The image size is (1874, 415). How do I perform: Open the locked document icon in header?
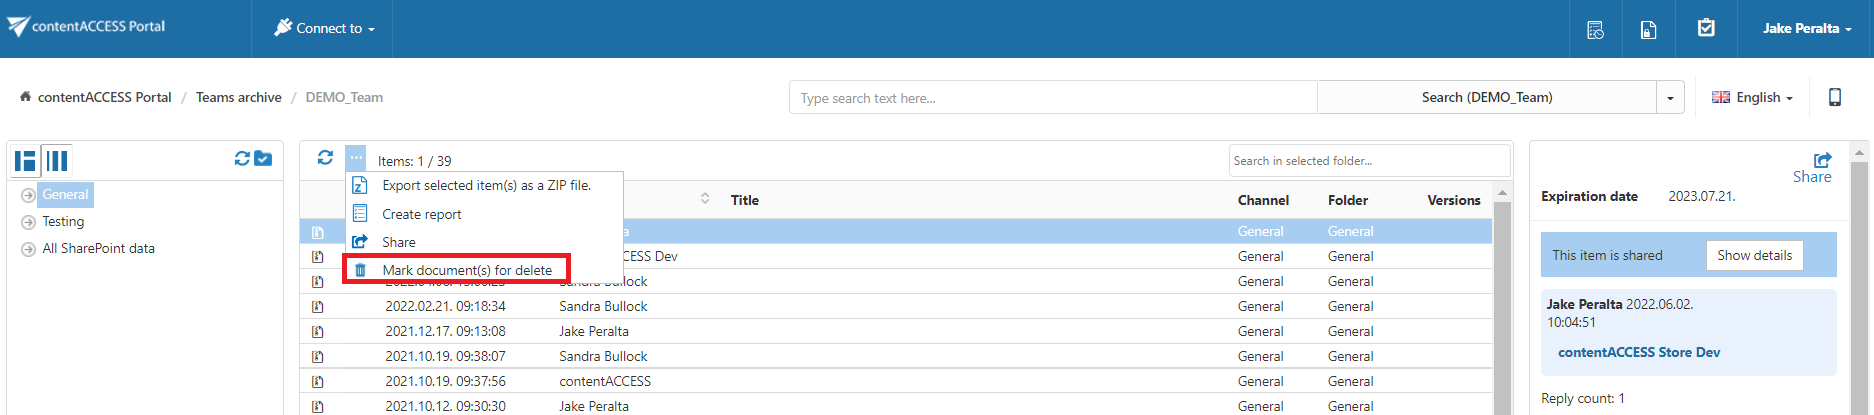click(x=1648, y=30)
